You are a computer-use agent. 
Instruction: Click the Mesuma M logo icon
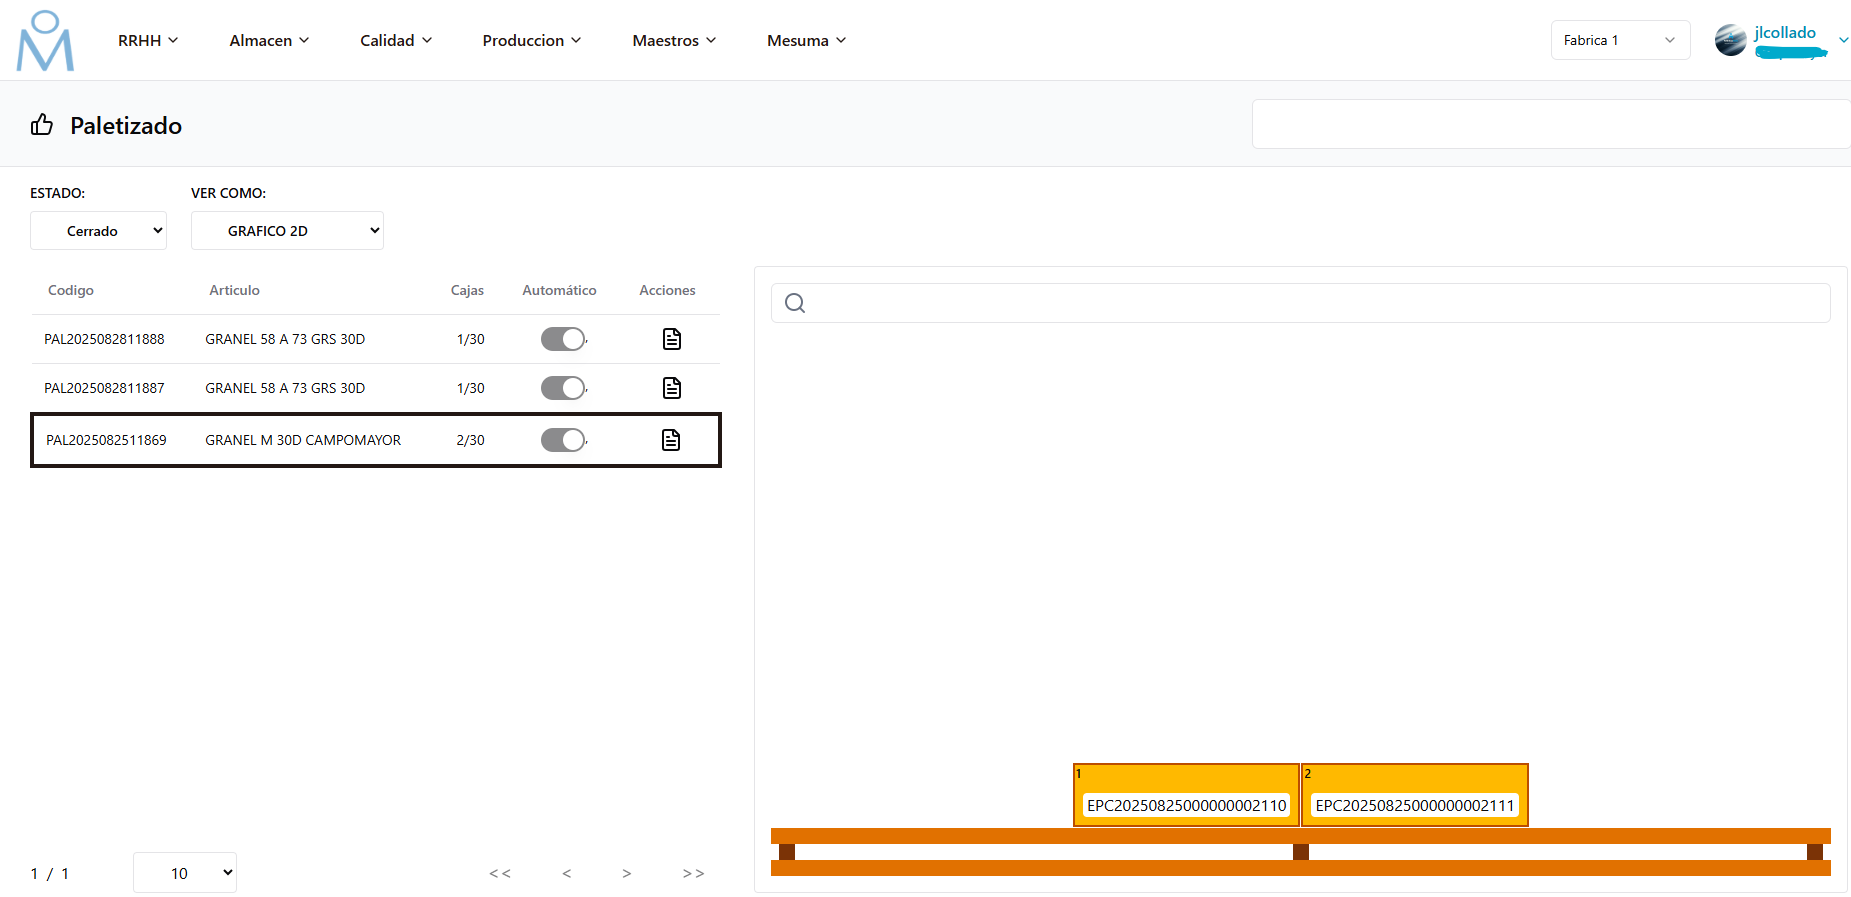pyautogui.click(x=45, y=41)
